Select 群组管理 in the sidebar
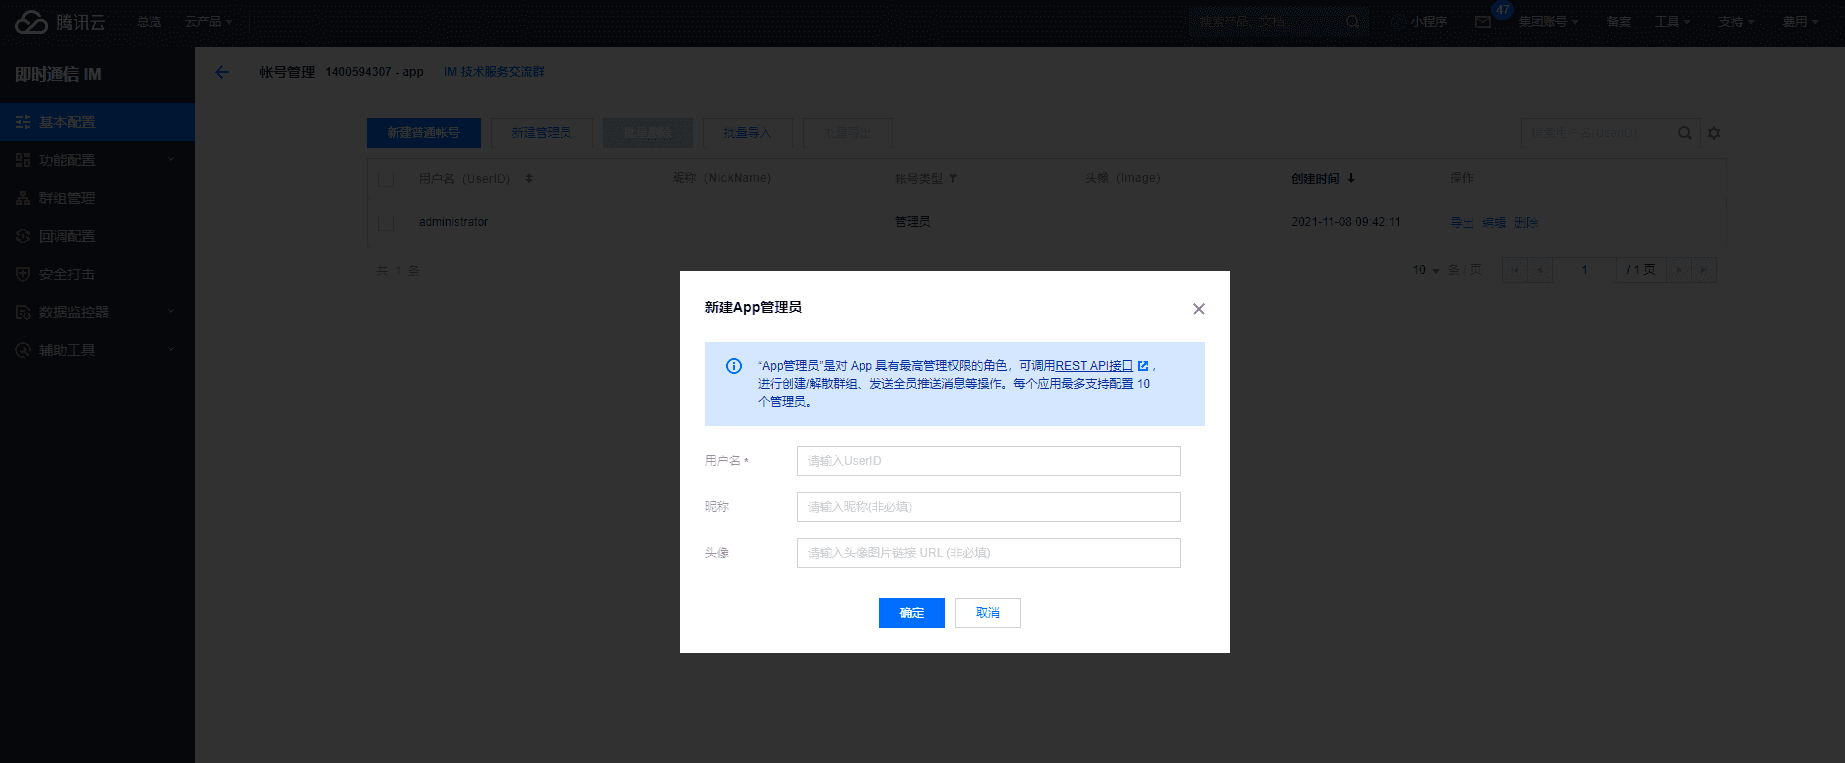 click(x=67, y=198)
